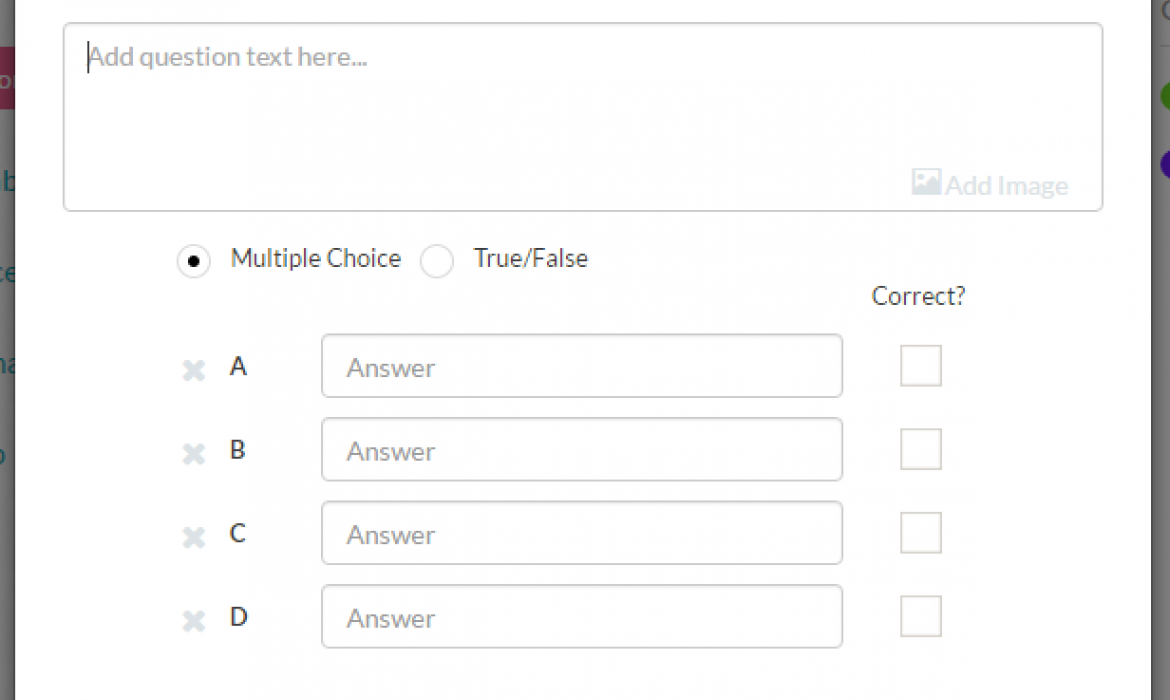The height and width of the screenshot is (700, 1170).
Task: Click the Add Image text link
Action: tap(1006, 186)
